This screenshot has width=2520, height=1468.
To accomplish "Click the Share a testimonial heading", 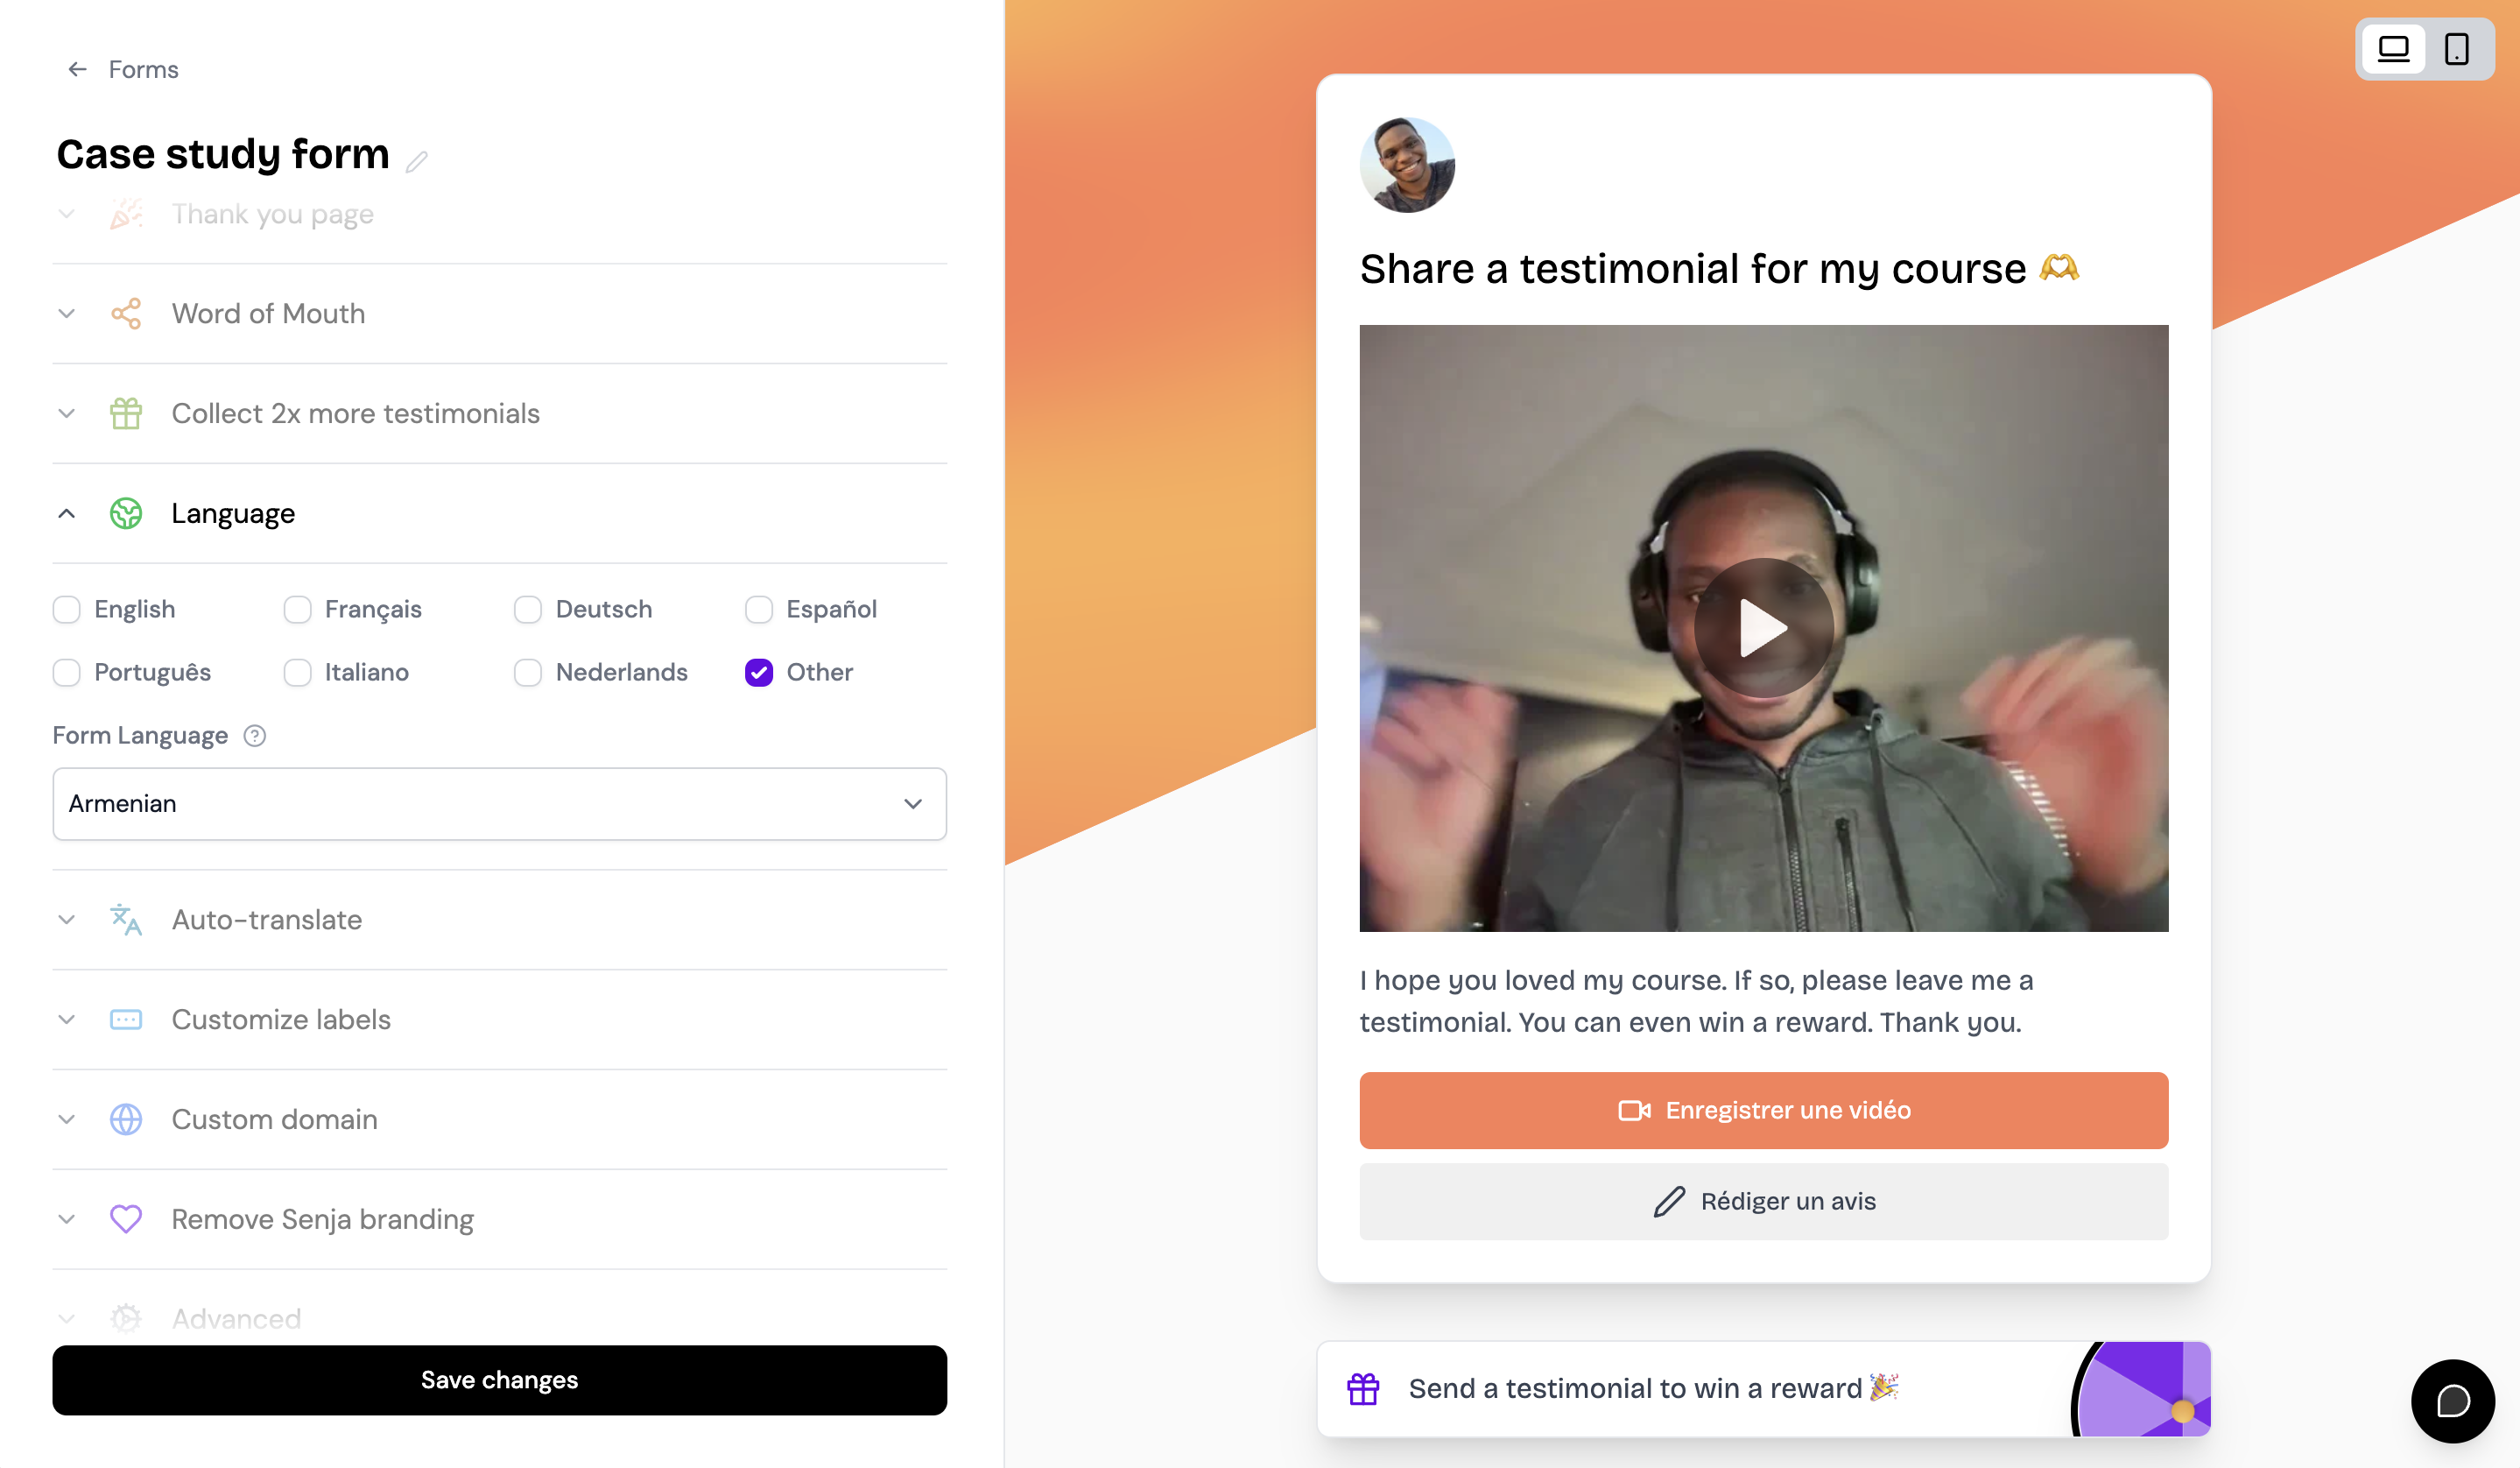I will 1719,268.
